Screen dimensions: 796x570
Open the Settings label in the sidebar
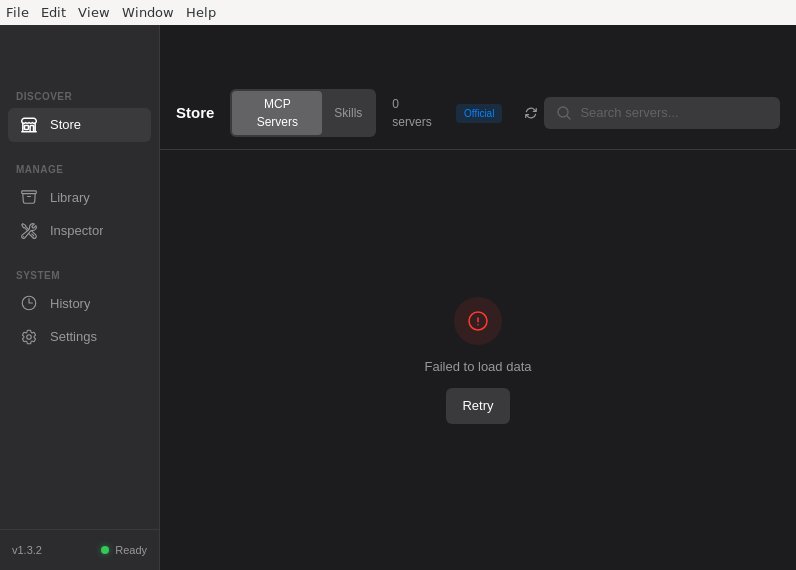73,337
